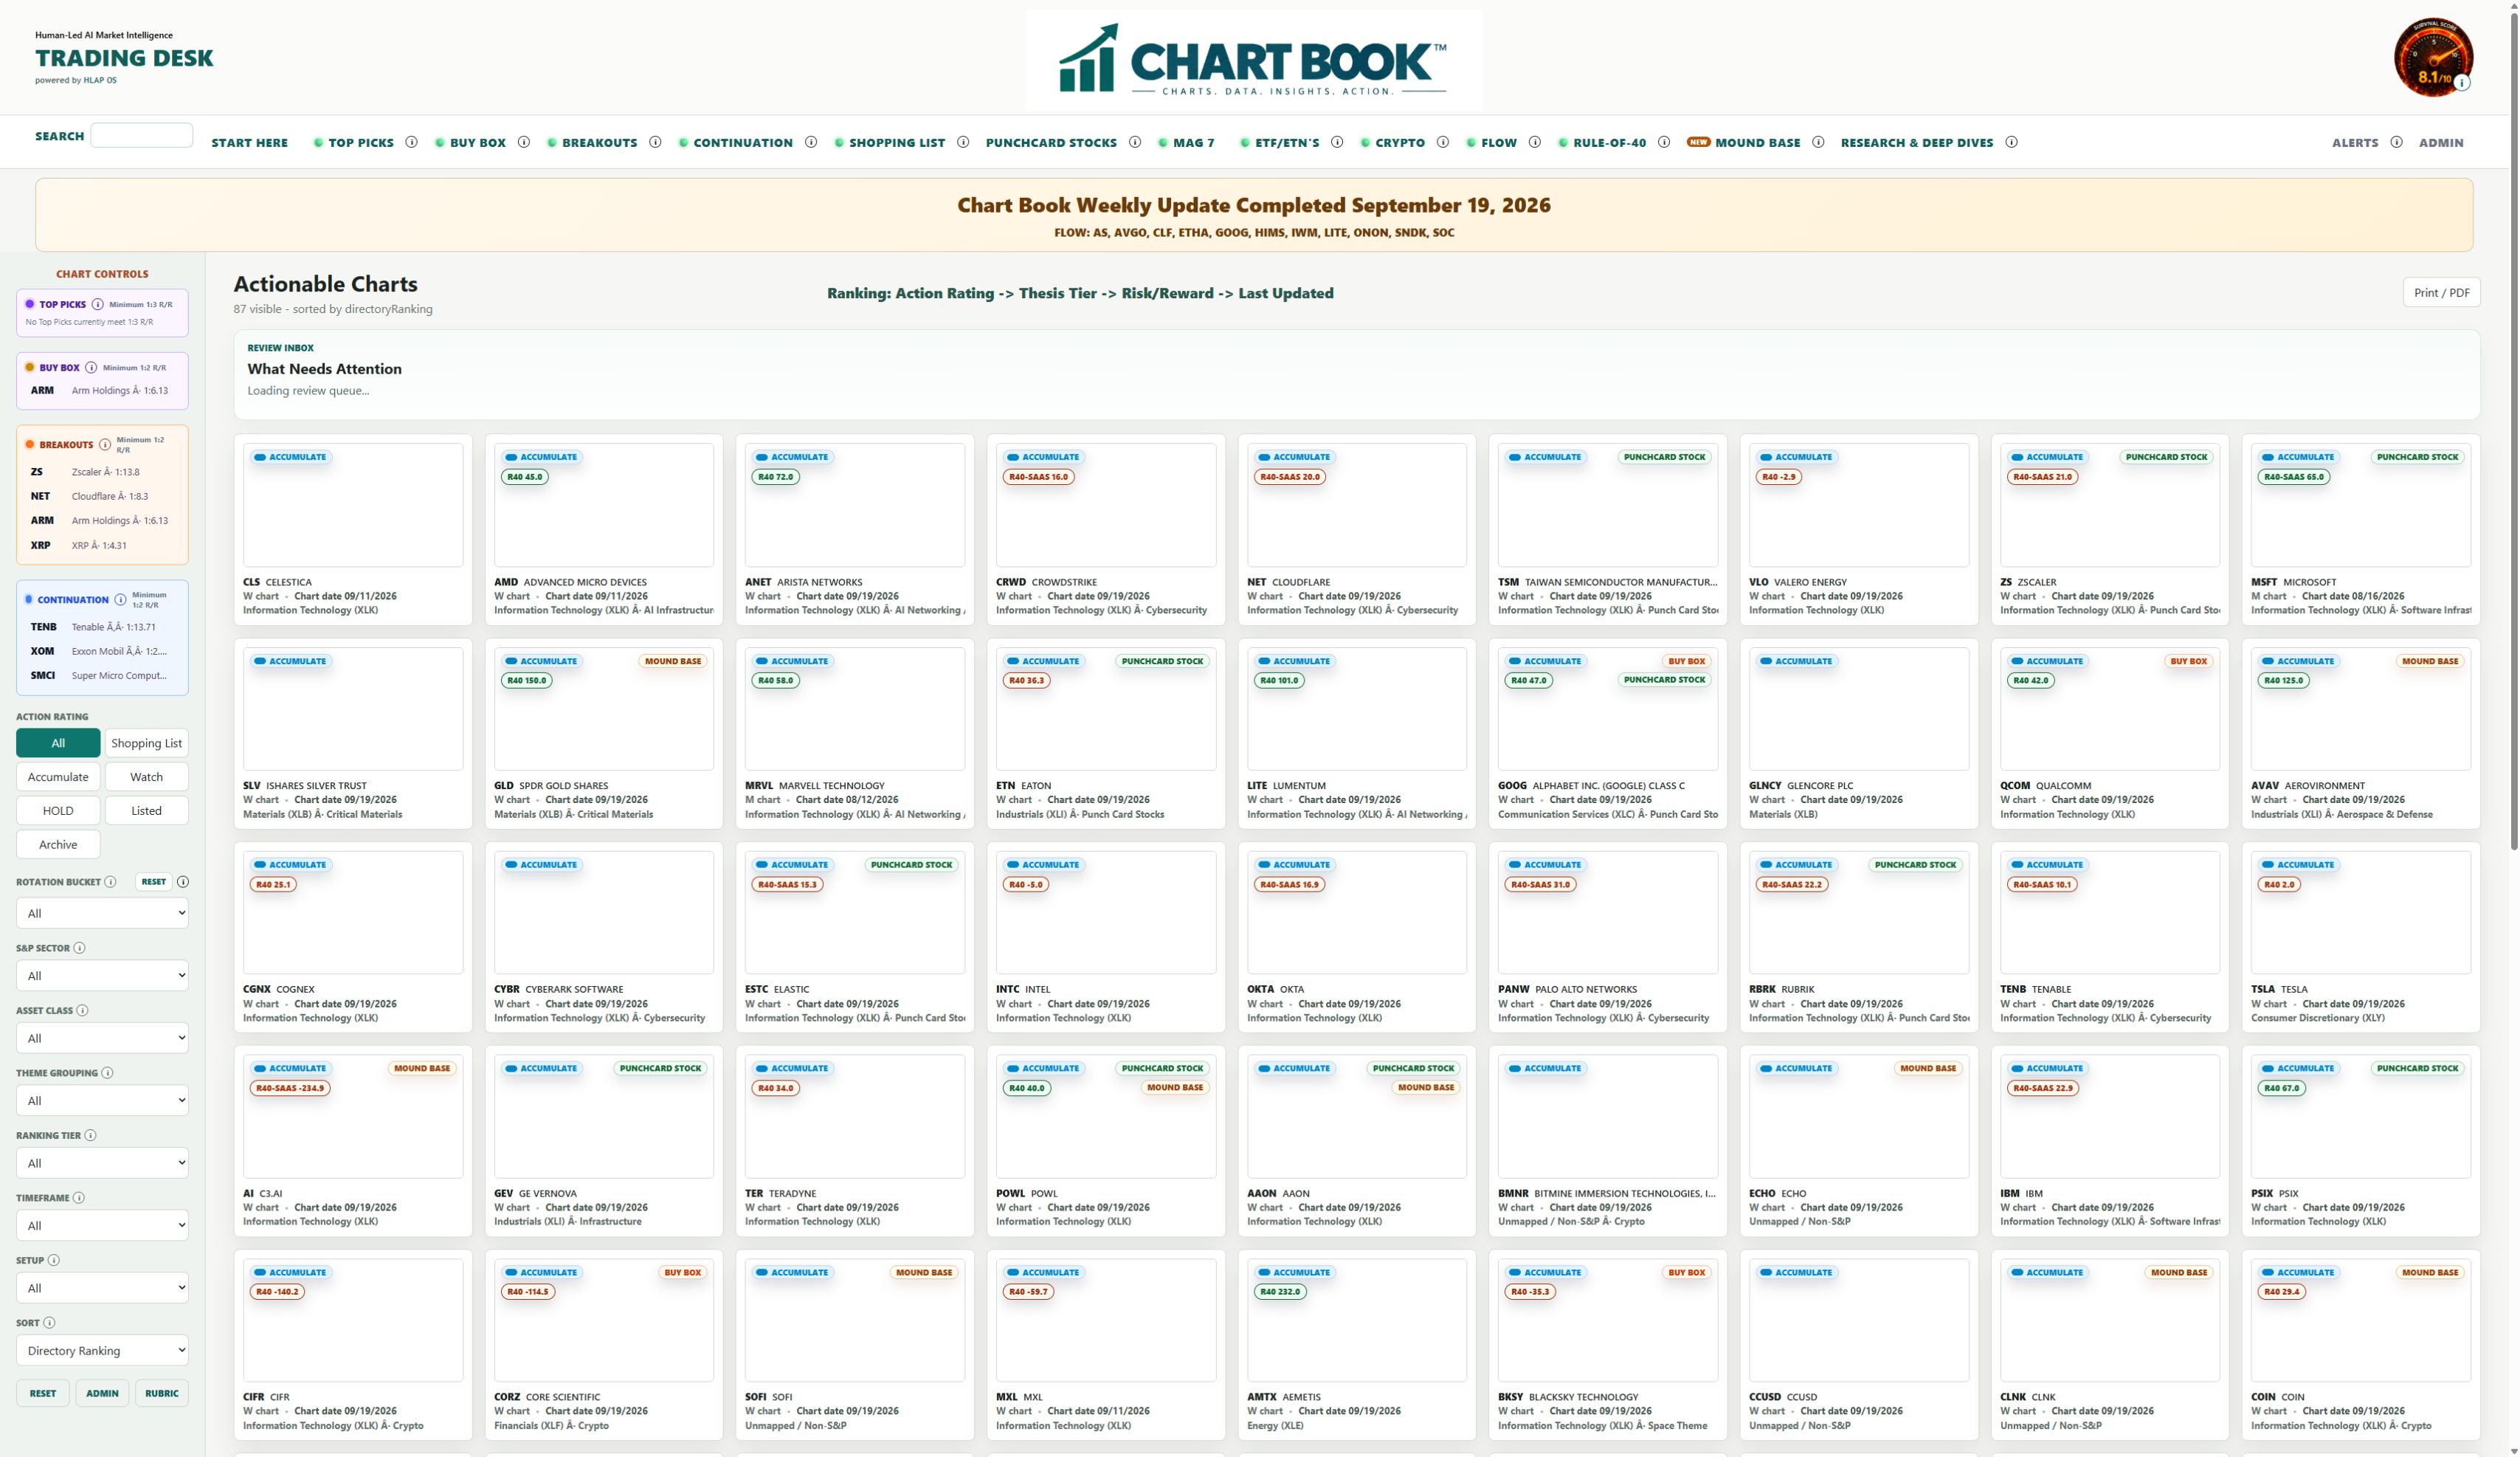Click info icon beside Punchcard Stocks nav
This screenshot has height=1457, width=2520.
(1135, 142)
